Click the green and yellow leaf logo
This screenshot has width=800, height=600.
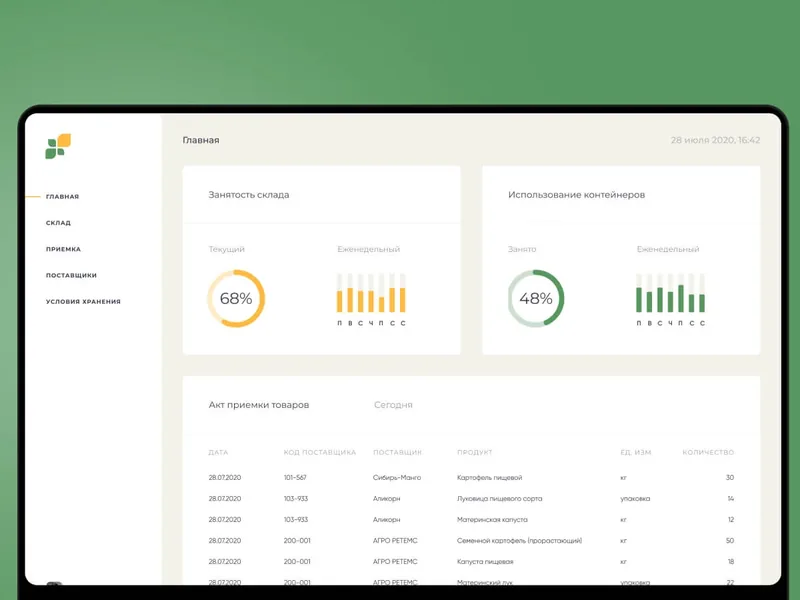pyautogui.click(x=58, y=146)
